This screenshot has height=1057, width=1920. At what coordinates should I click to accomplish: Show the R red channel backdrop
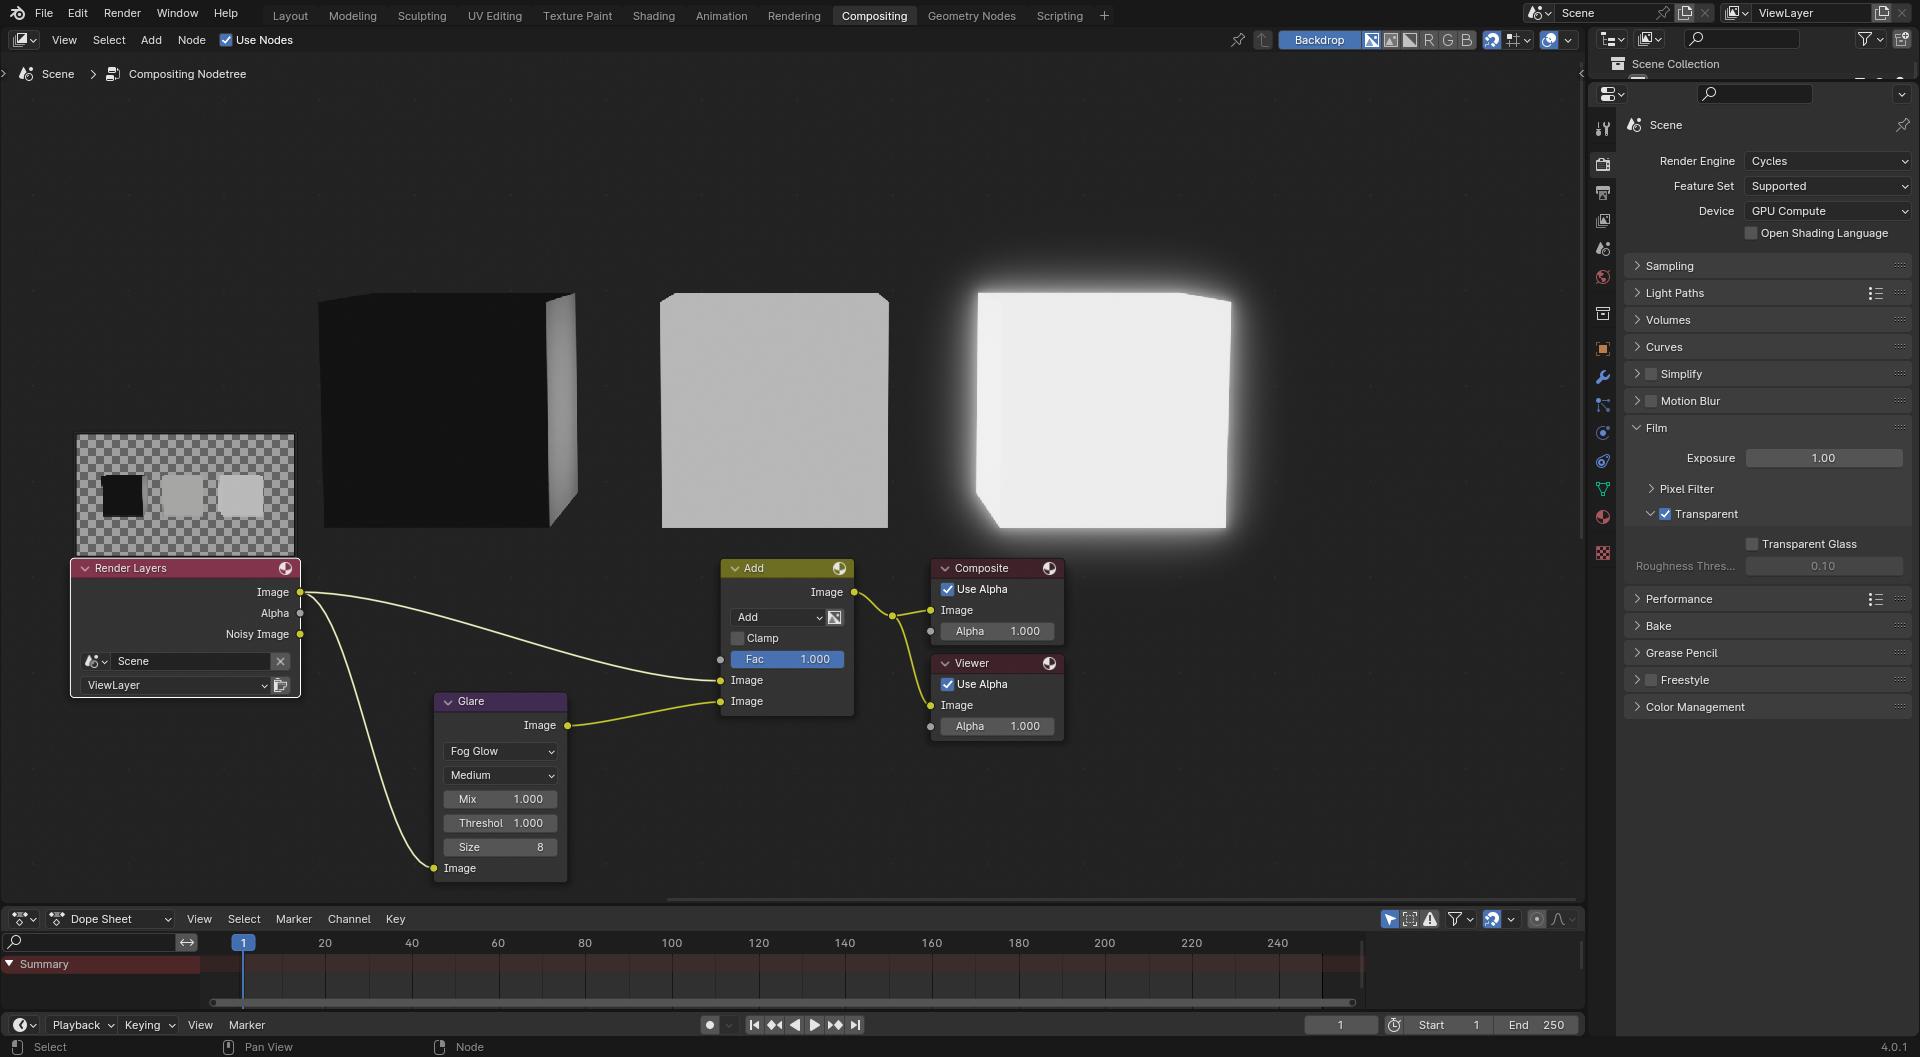pos(1429,40)
